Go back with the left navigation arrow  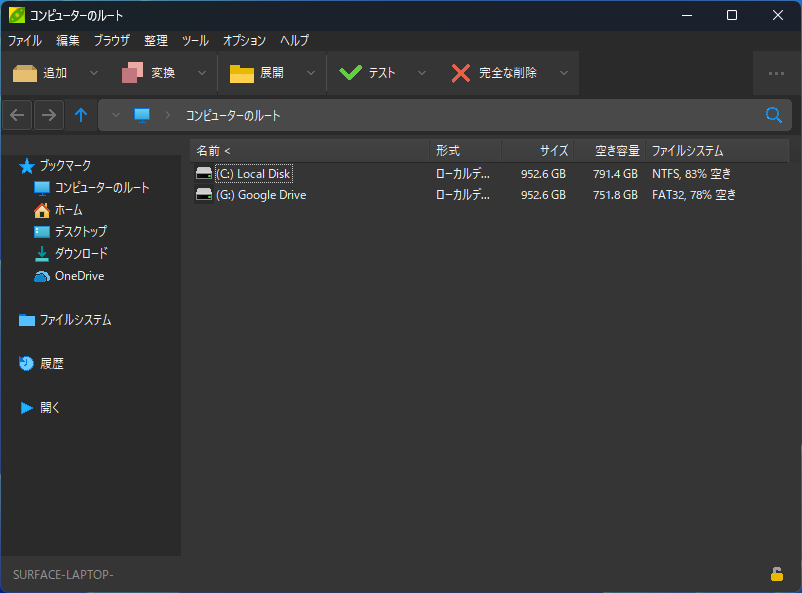[x=17, y=115]
